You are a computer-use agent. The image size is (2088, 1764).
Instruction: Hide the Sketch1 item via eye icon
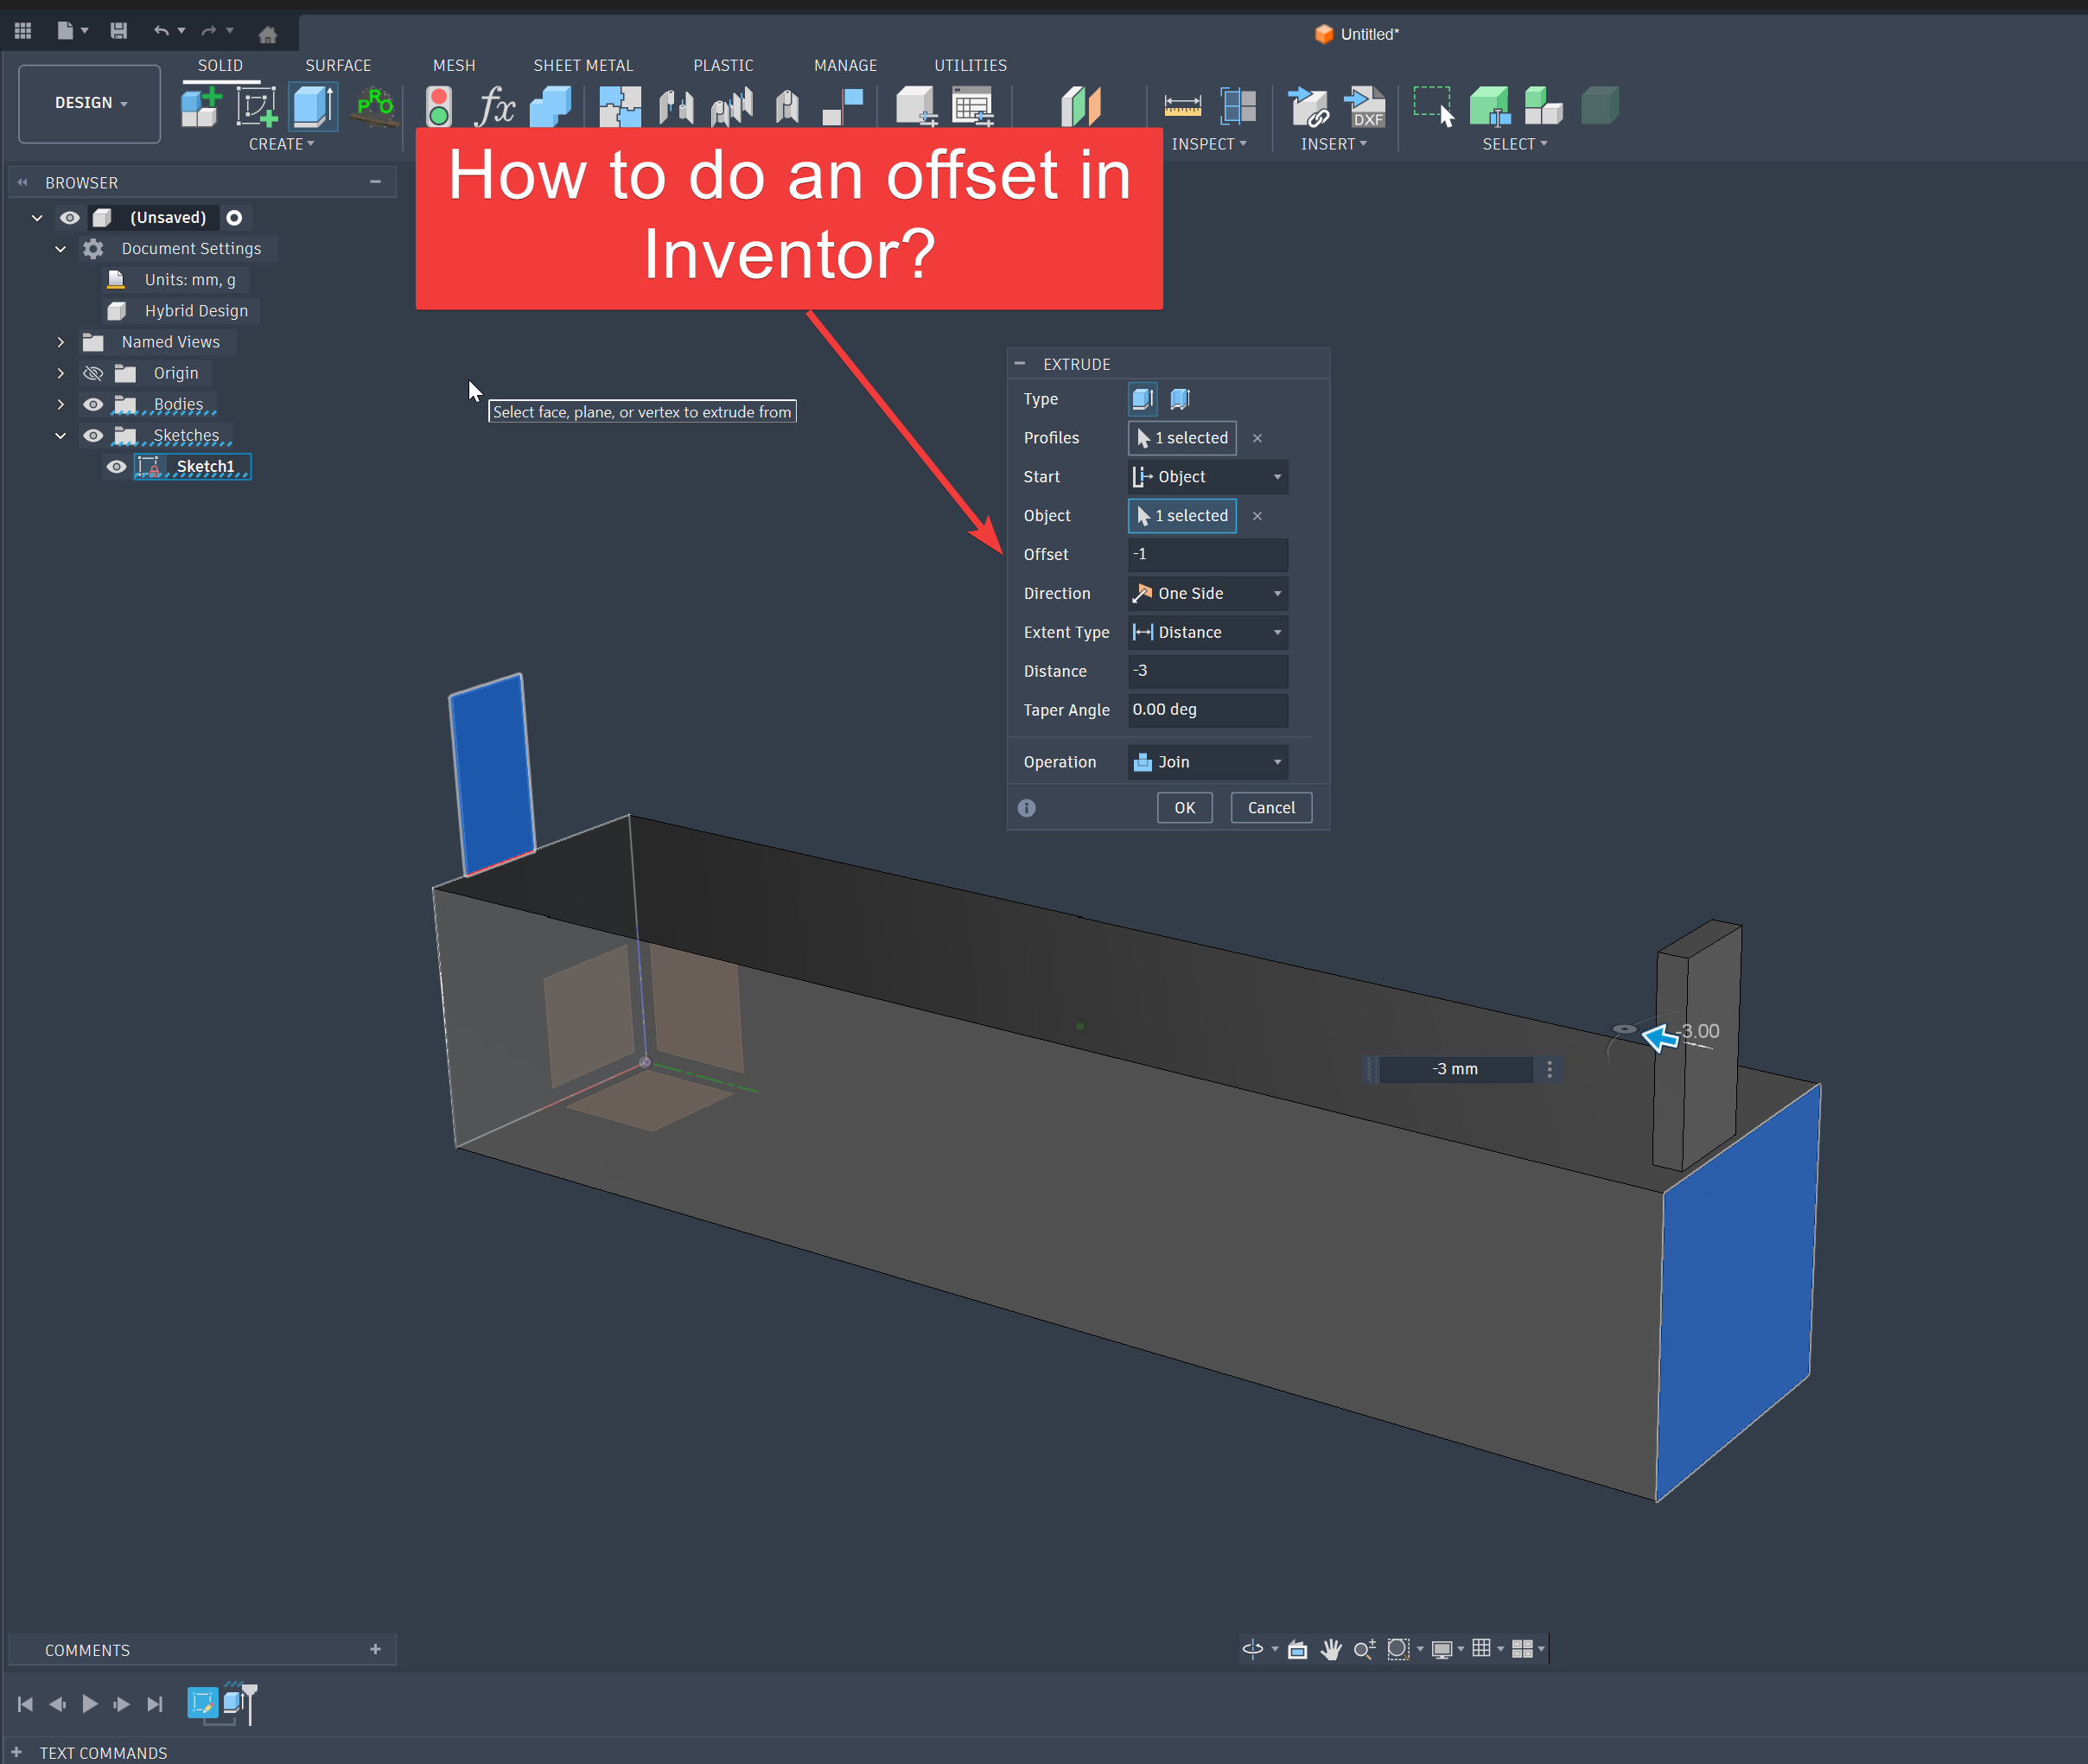coord(116,467)
